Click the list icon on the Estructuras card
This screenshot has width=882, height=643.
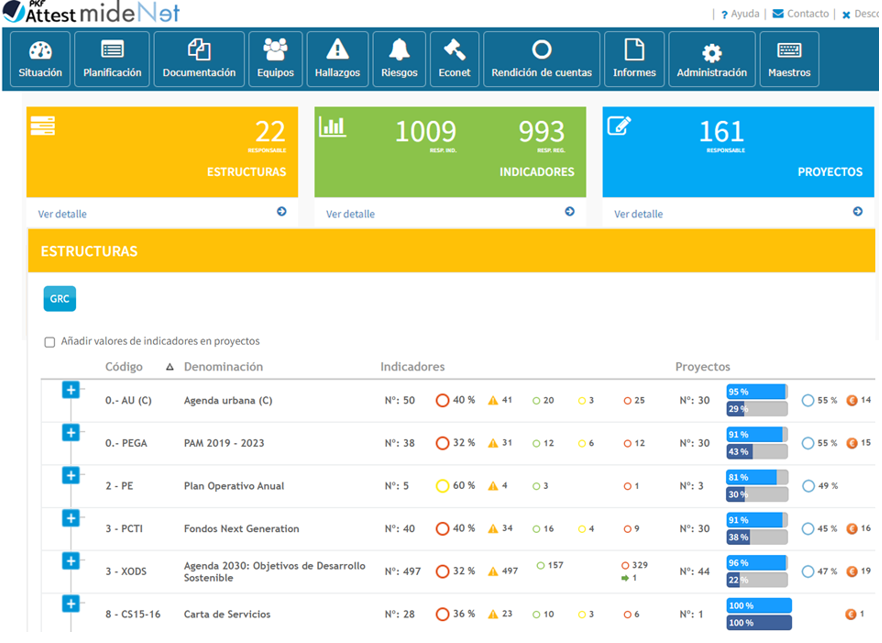pyautogui.click(x=43, y=125)
